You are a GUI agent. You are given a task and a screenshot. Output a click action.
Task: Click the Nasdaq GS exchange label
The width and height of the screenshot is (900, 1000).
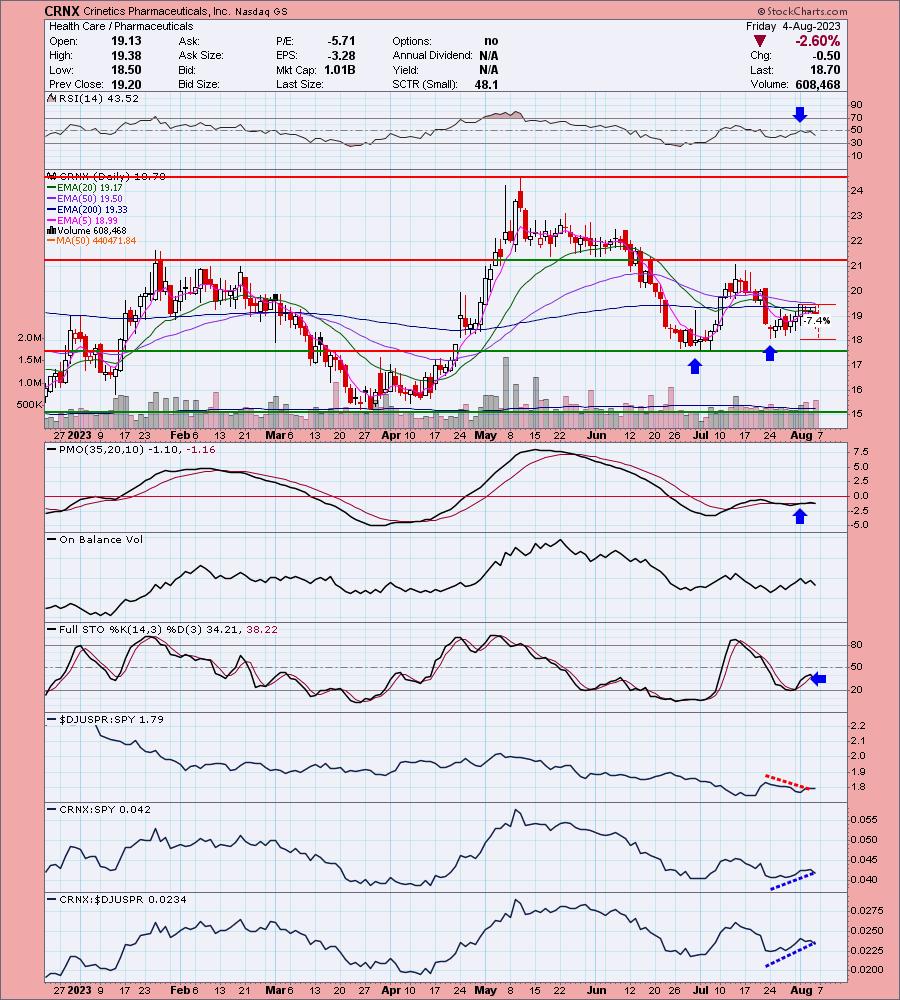tap(261, 11)
